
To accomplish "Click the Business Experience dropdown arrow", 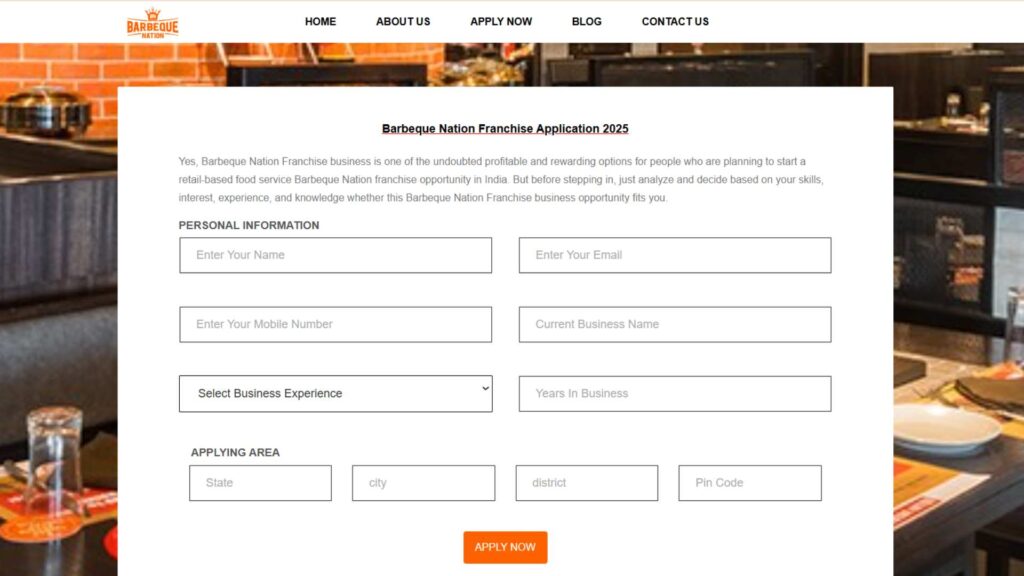I will tap(485, 388).
